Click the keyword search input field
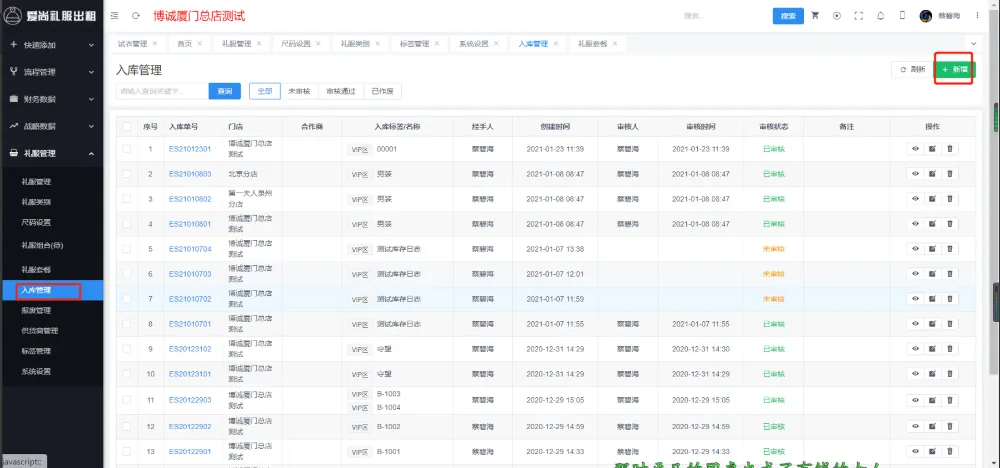This screenshot has width=1000, height=468. (x=162, y=91)
